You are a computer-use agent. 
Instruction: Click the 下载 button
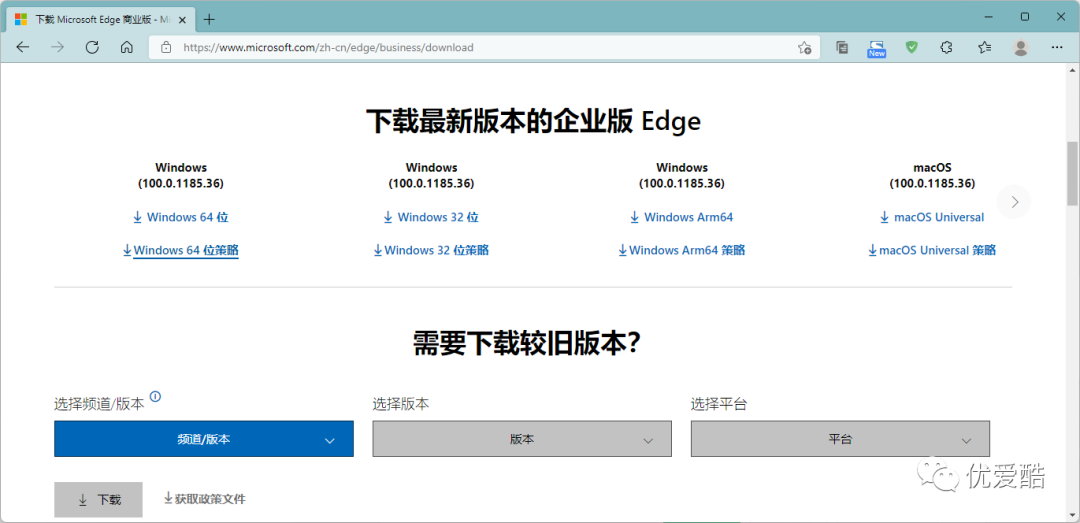coord(98,500)
